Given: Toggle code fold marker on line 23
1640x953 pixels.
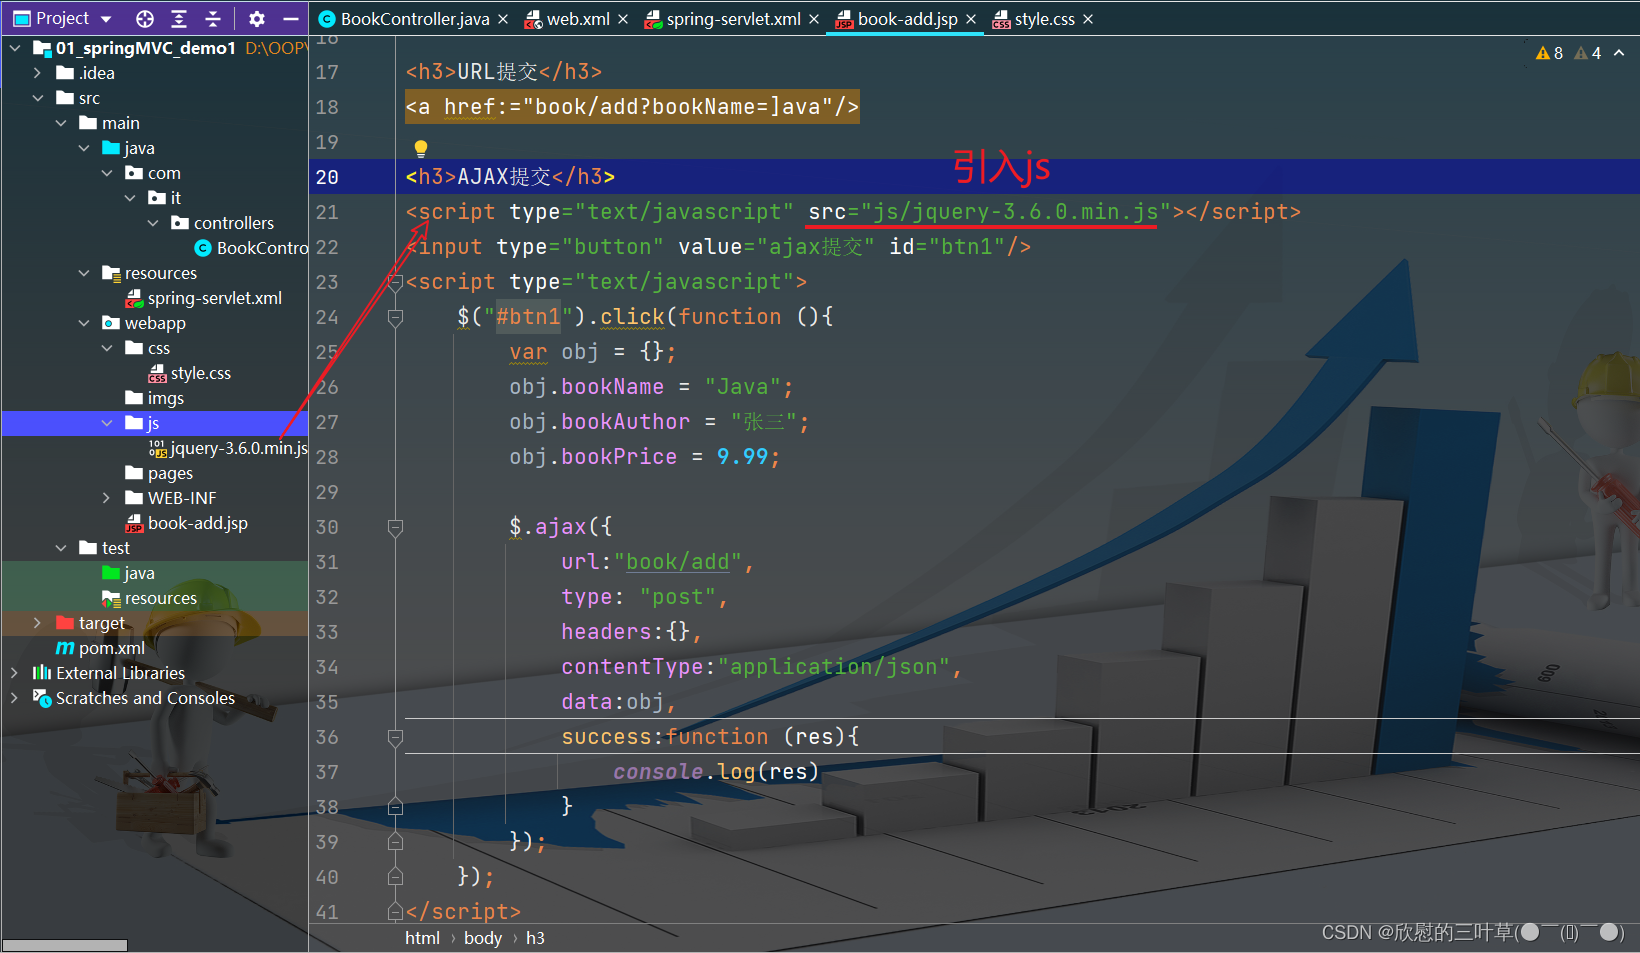Looking at the screenshot, I should pyautogui.click(x=395, y=283).
